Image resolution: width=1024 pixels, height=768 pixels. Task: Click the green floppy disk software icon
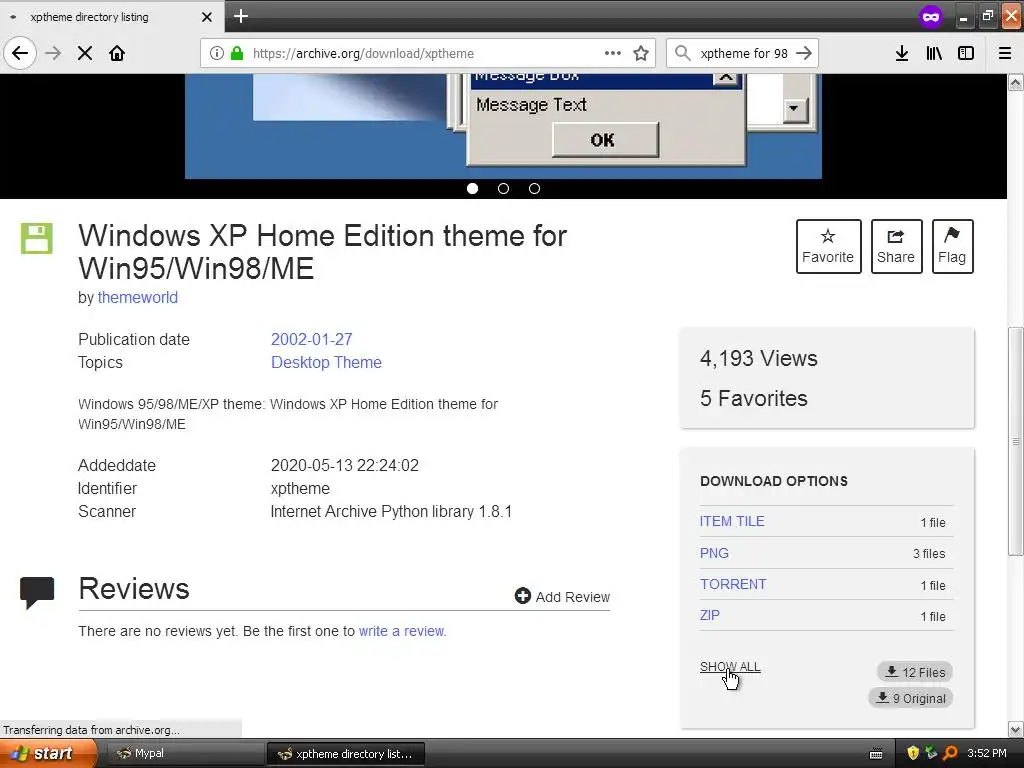pos(37,238)
